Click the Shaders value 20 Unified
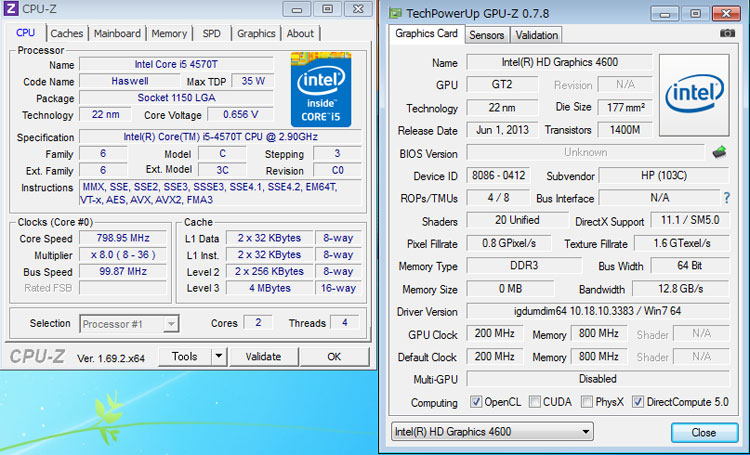The width and height of the screenshot is (750, 455). pyautogui.click(x=517, y=220)
